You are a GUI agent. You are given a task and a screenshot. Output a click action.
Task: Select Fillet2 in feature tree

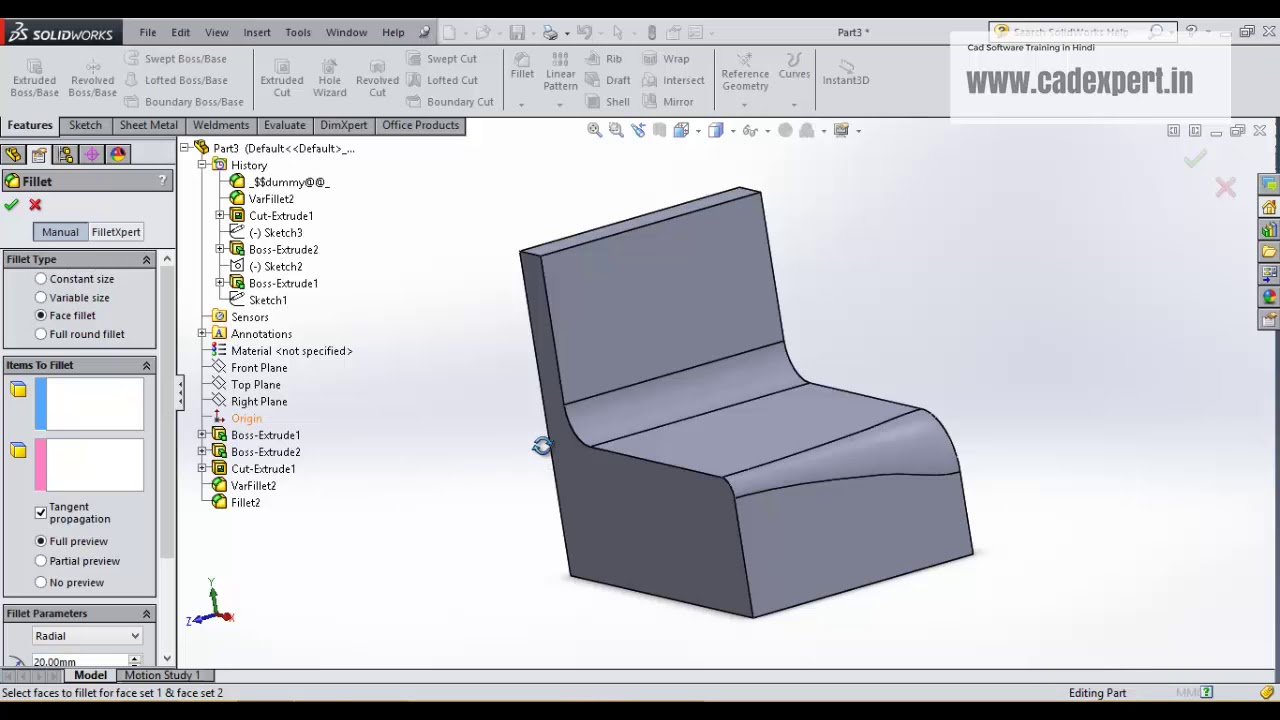tap(245, 503)
